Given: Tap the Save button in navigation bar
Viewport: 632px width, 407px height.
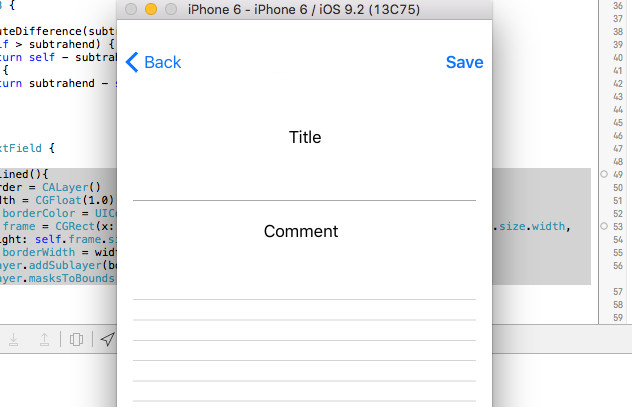Looking at the screenshot, I should (x=464, y=62).
